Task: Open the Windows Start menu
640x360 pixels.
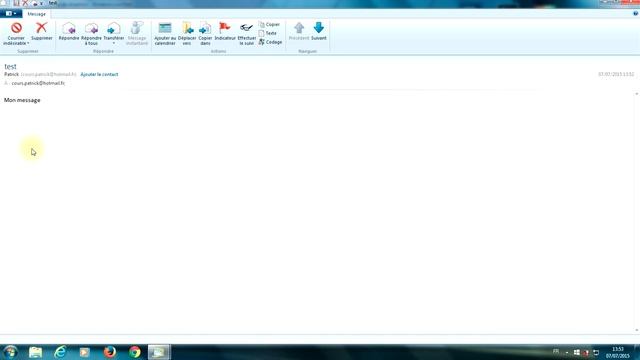Action: pos(10,352)
